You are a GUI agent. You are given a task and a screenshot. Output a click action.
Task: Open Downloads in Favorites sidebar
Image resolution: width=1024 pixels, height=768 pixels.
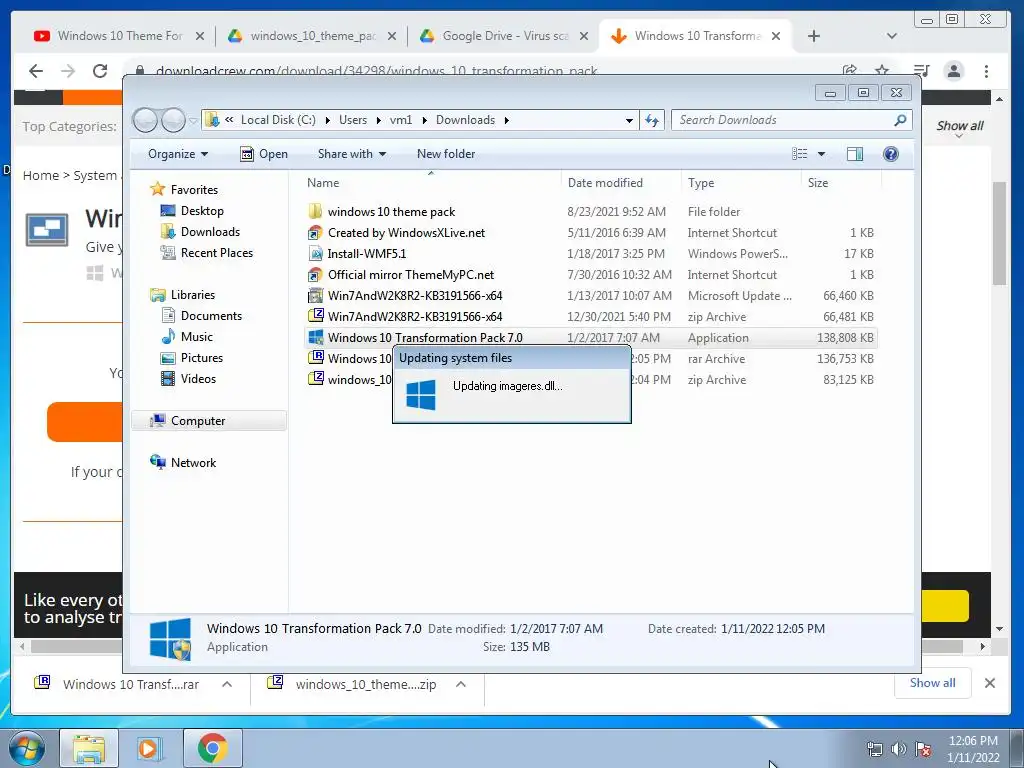pyautogui.click(x=210, y=232)
